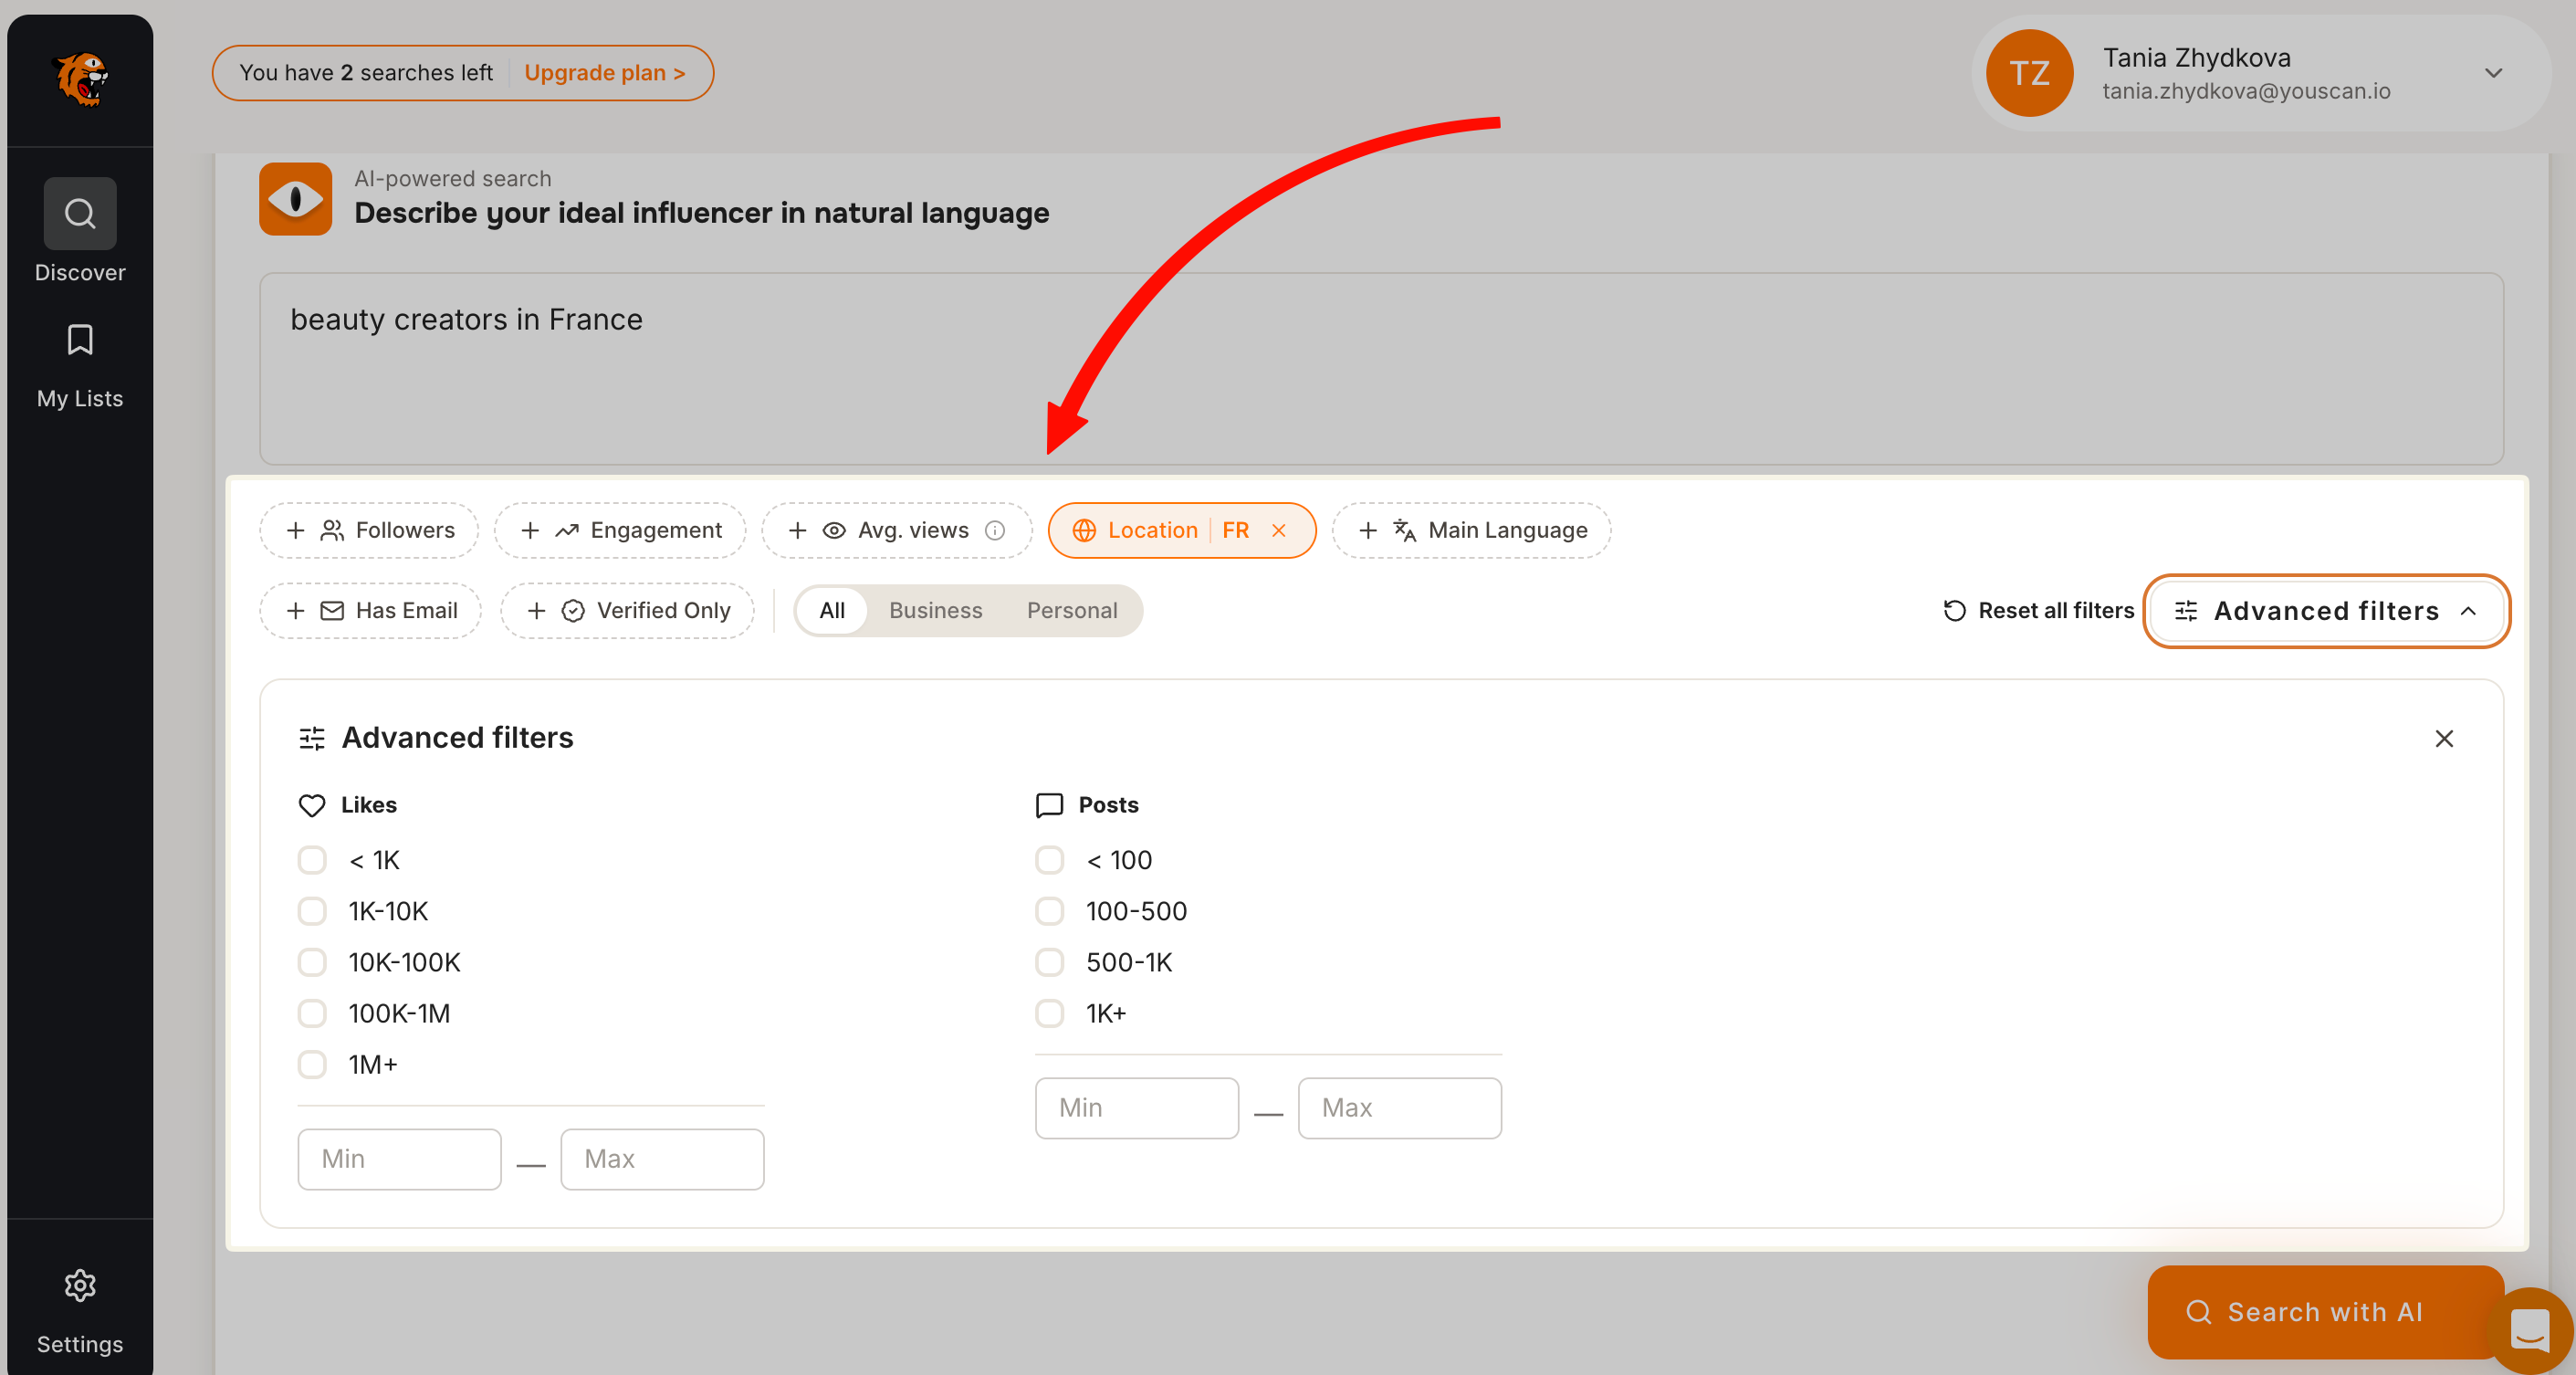Click the Posts Min input field

click(1136, 1107)
